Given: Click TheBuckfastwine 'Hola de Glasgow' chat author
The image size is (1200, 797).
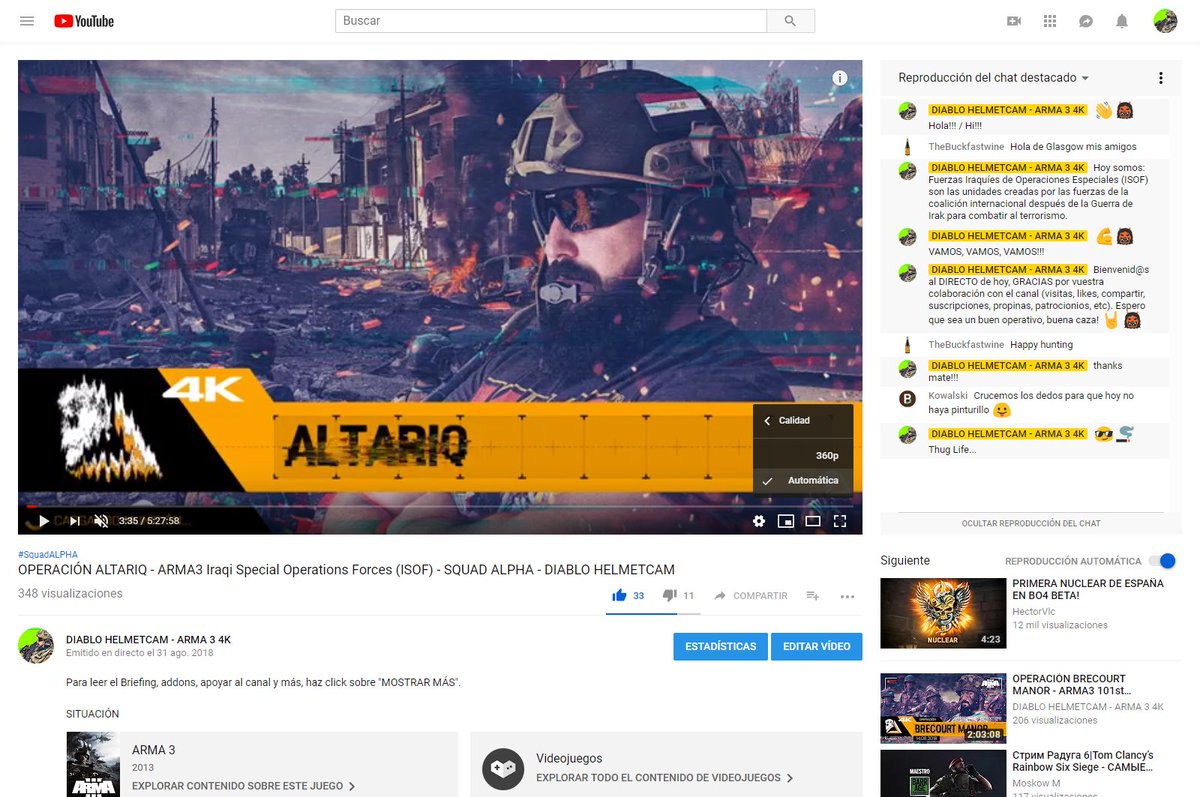Looking at the screenshot, I should click(x=966, y=147).
